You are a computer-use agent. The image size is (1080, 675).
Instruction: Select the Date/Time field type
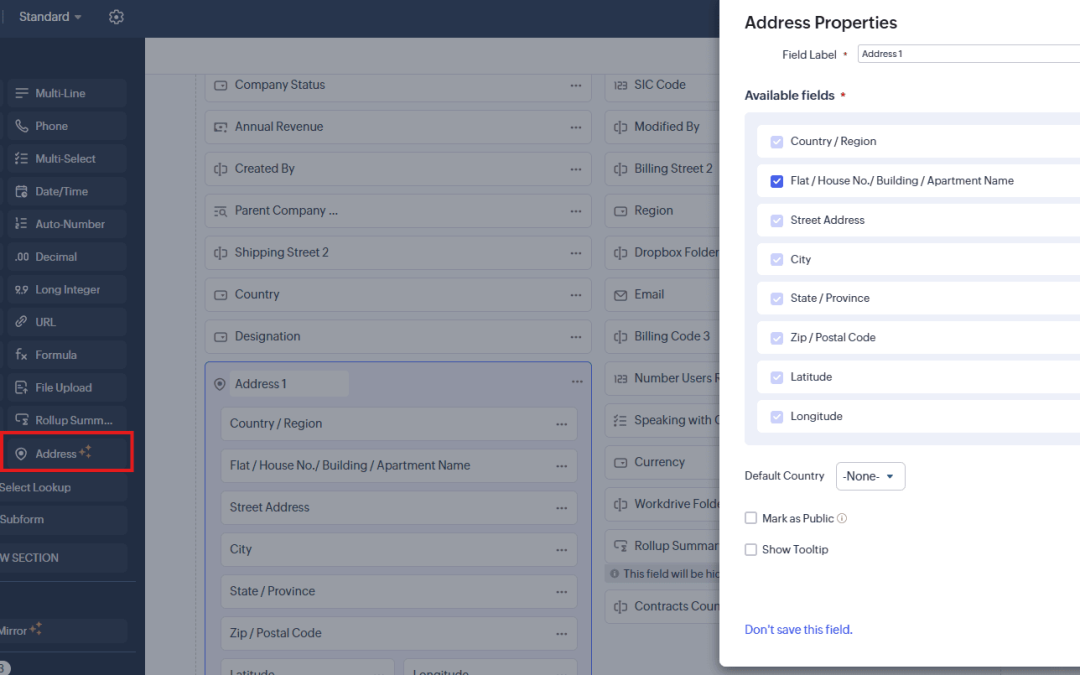(67, 191)
